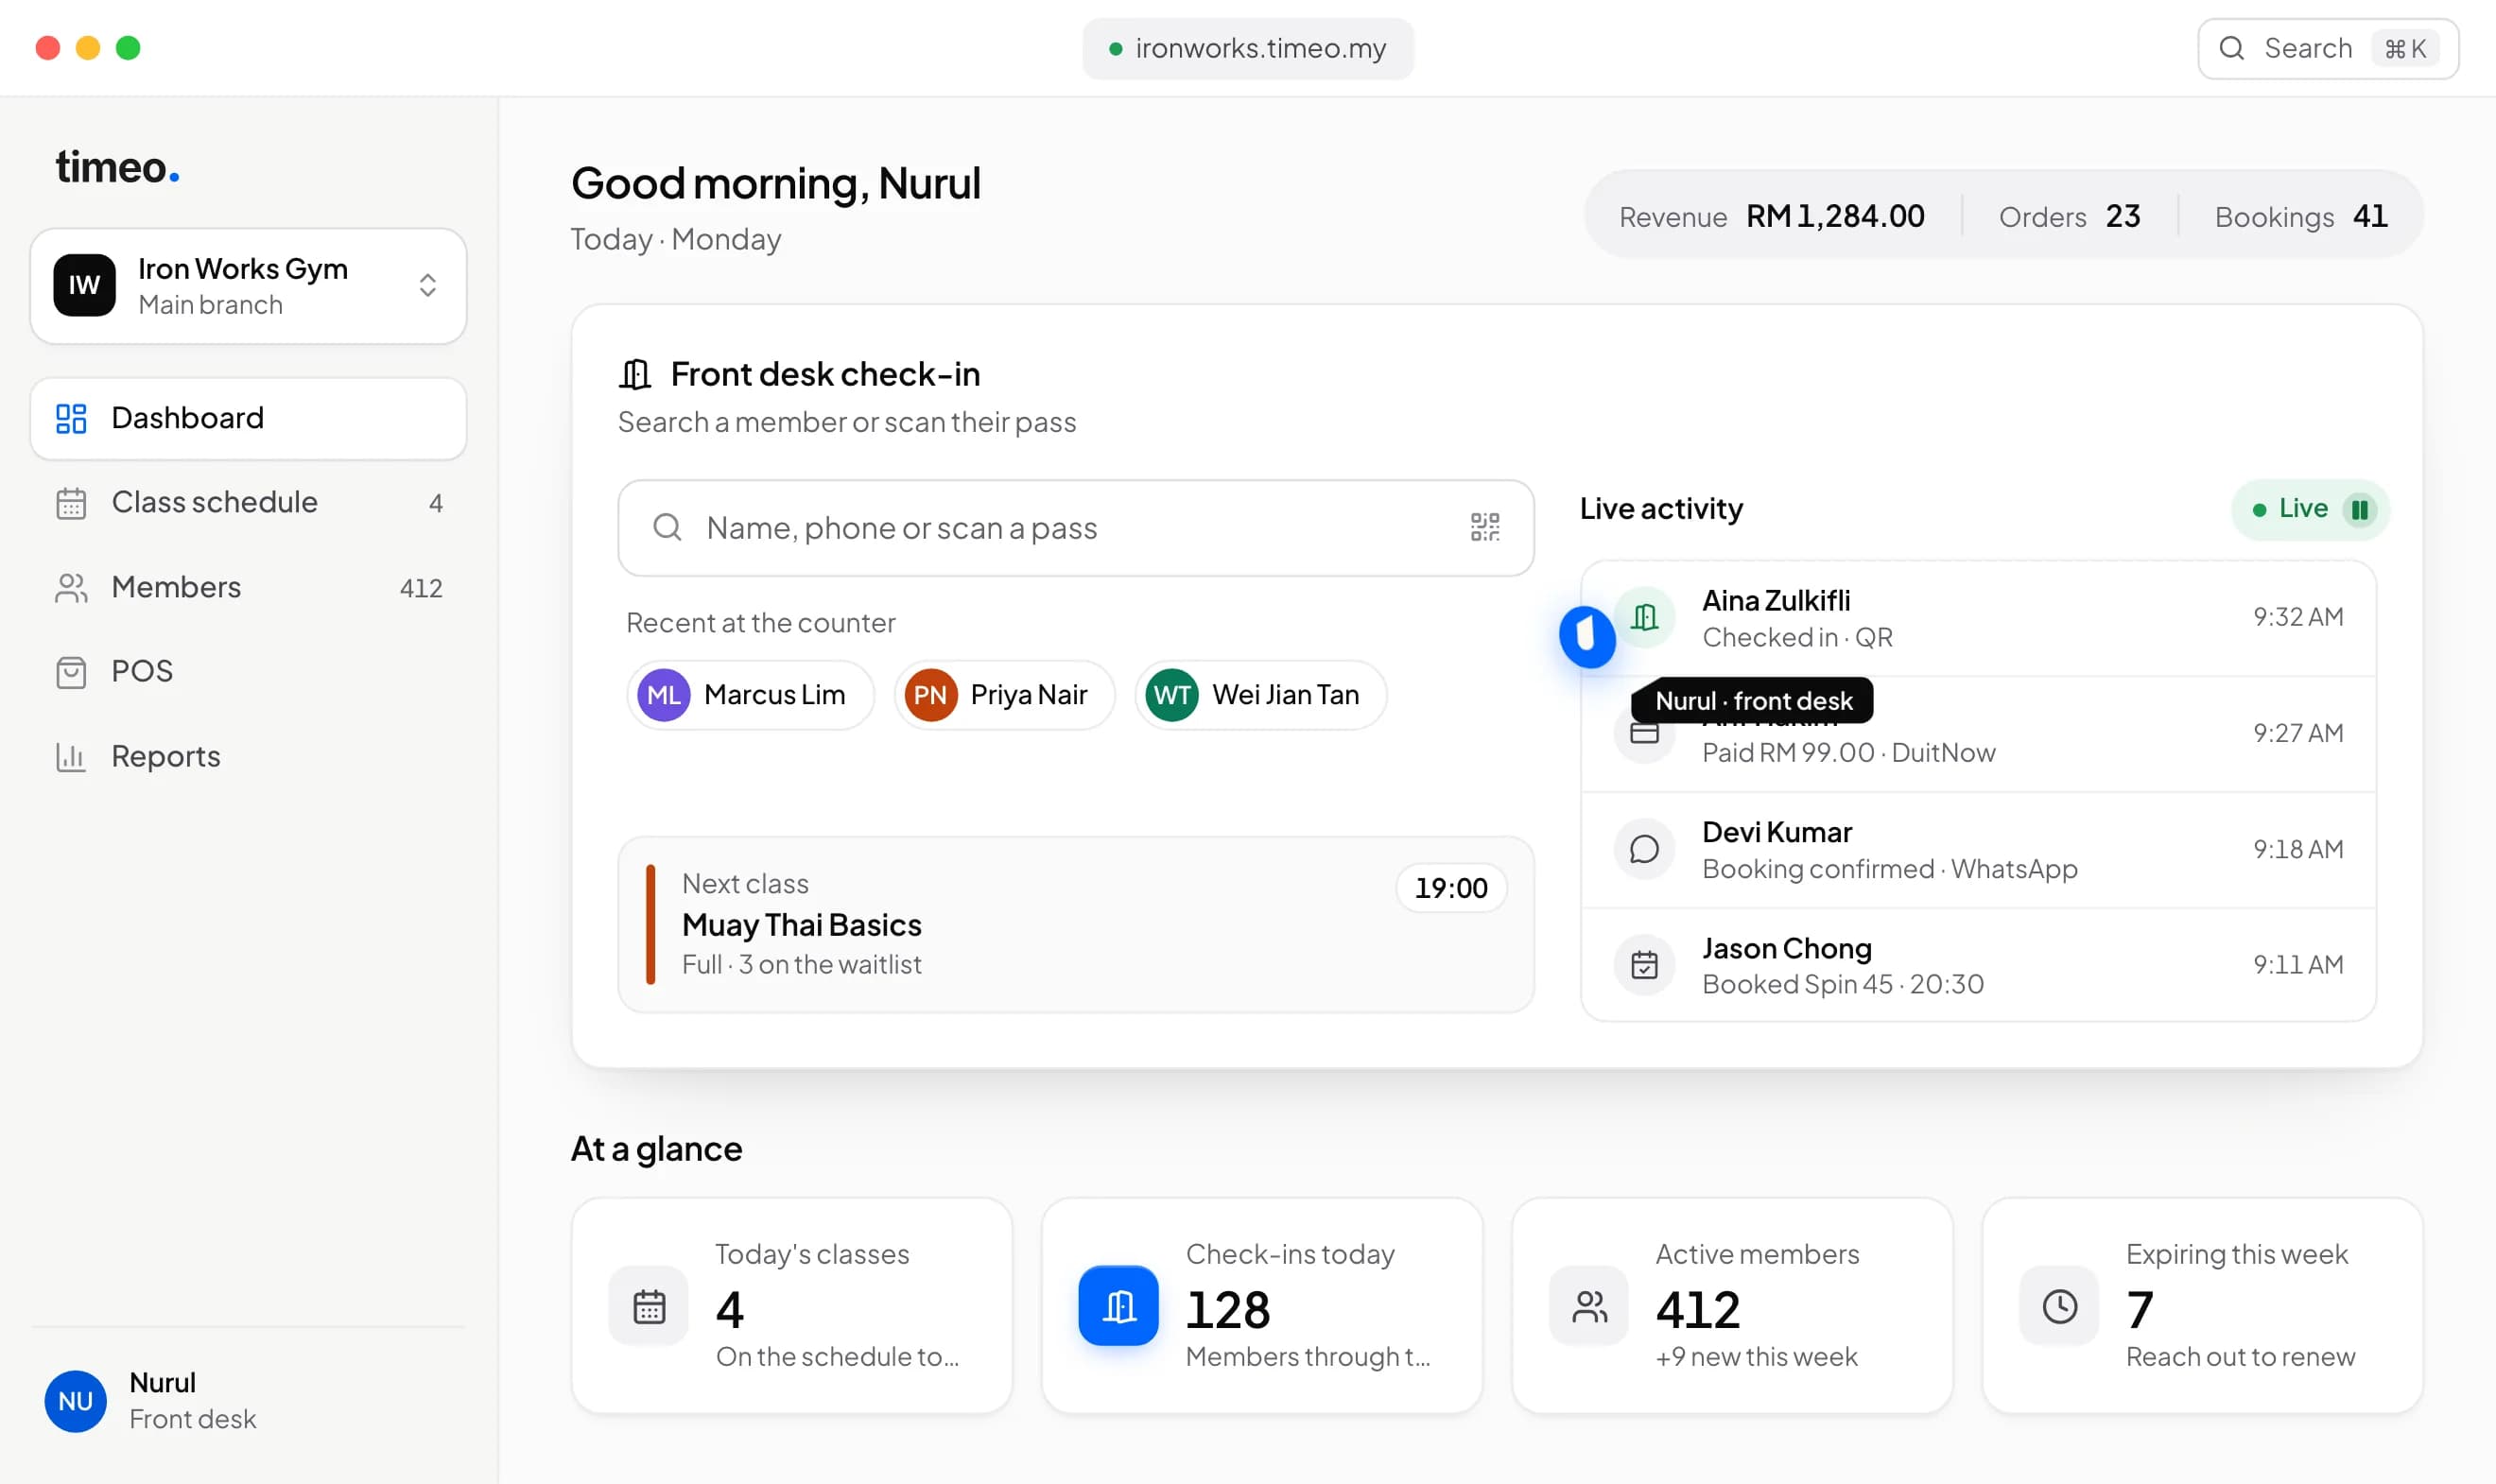Pause the Live activity feed

2359,510
